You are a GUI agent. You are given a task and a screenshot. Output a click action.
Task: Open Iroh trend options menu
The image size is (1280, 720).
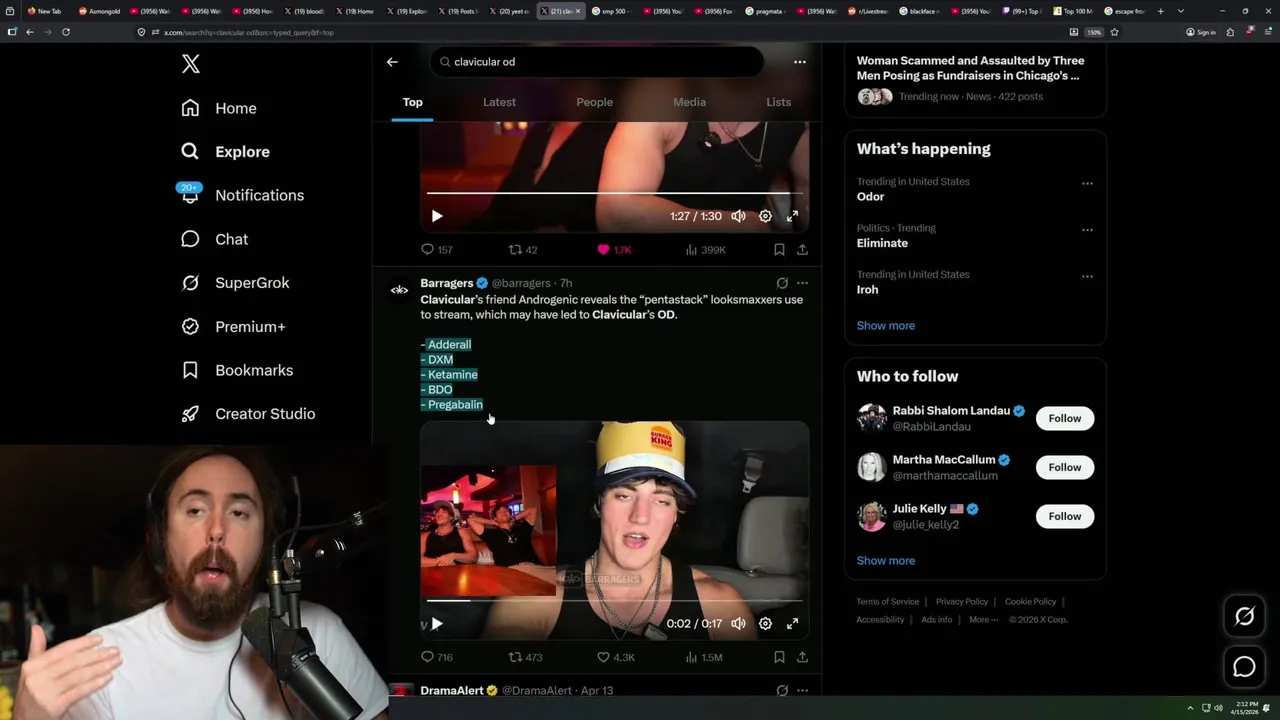tap(1087, 276)
